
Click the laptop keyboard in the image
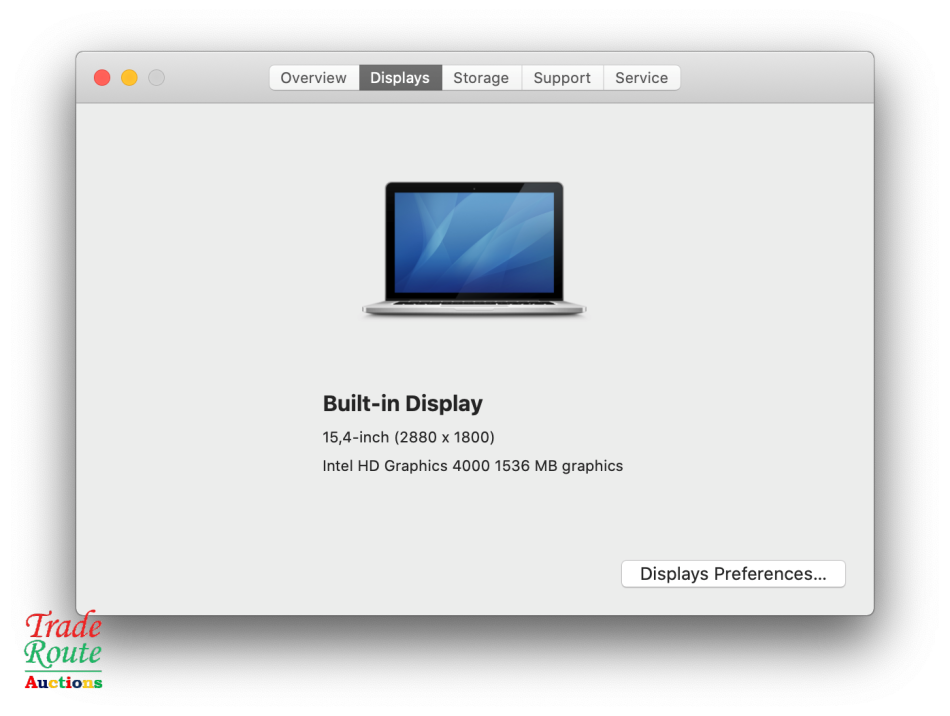(474, 305)
